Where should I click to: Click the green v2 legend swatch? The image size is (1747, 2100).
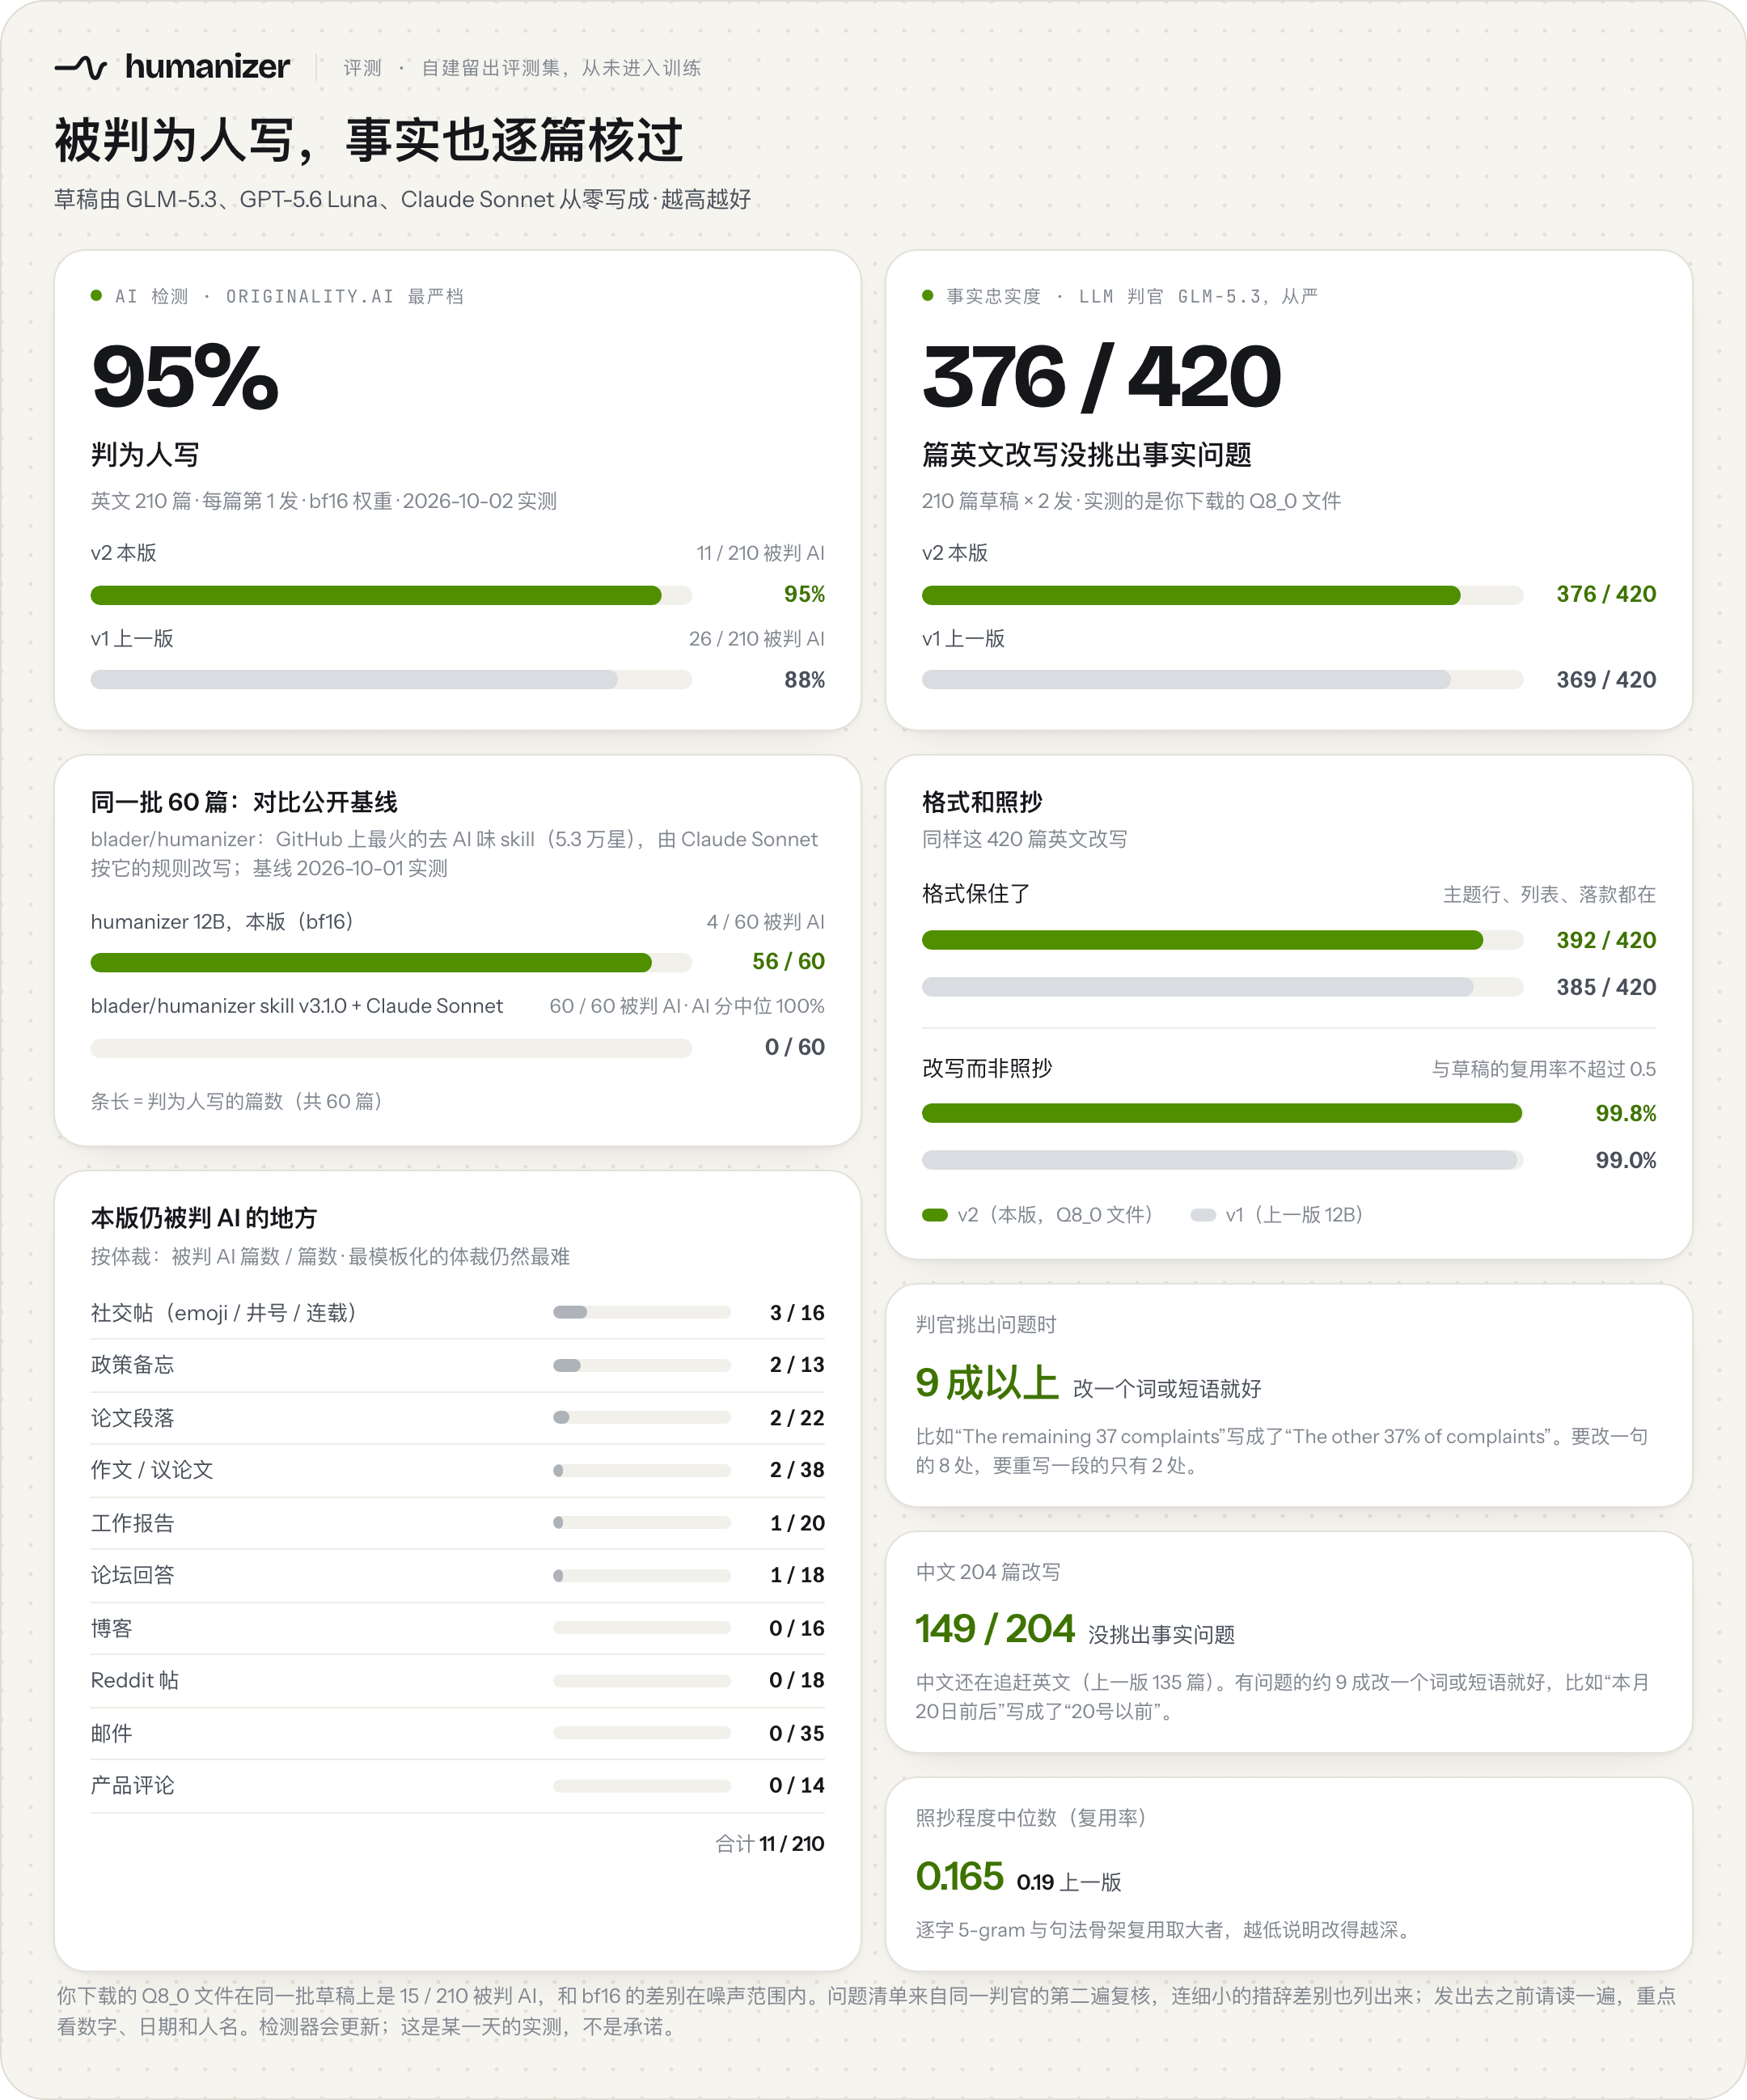click(x=934, y=1215)
